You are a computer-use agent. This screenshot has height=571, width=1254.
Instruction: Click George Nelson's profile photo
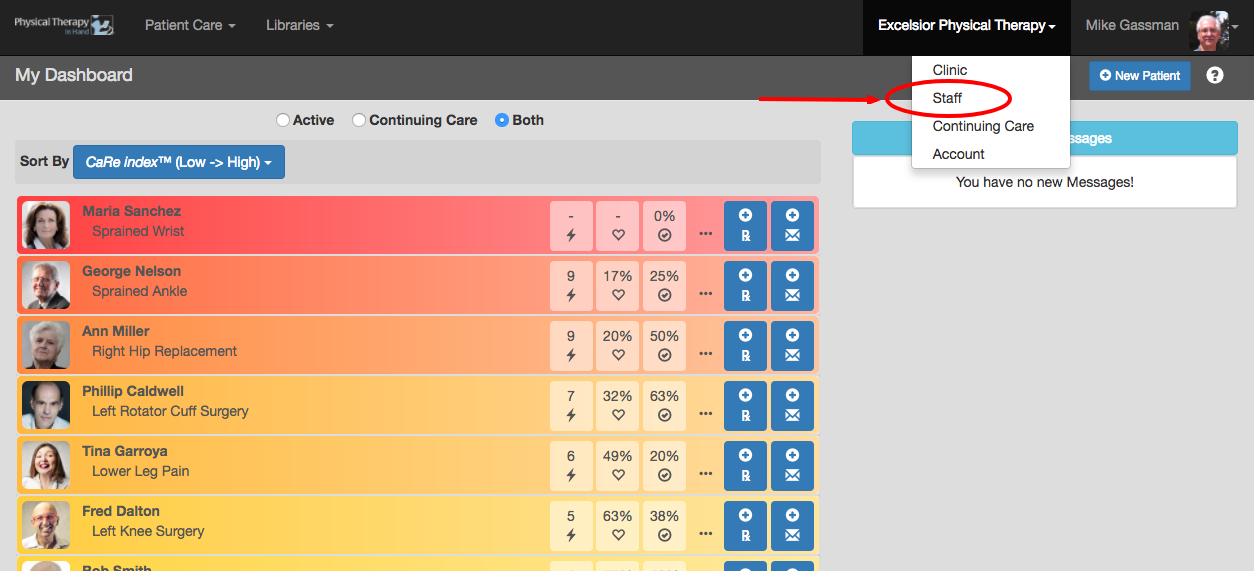(x=46, y=285)
